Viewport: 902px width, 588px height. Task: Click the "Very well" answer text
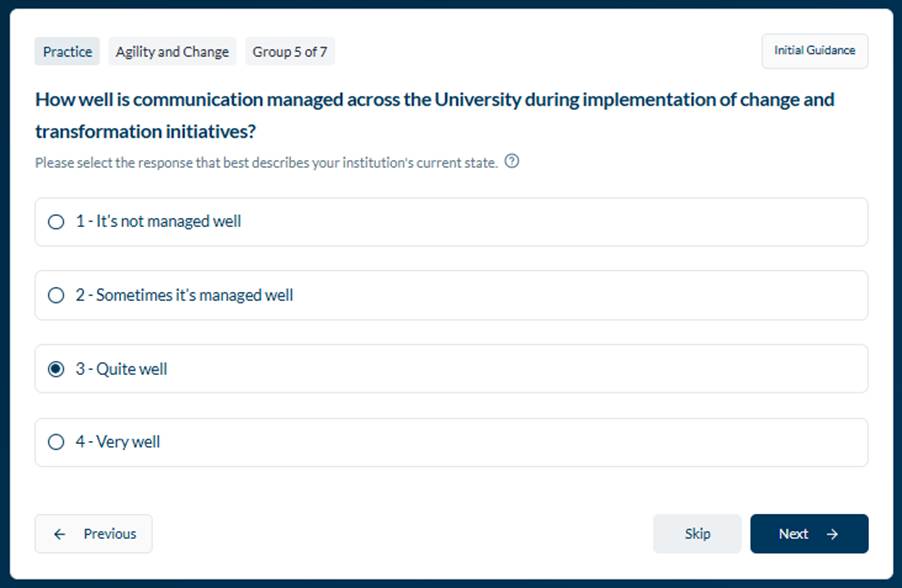coord(128,442)
